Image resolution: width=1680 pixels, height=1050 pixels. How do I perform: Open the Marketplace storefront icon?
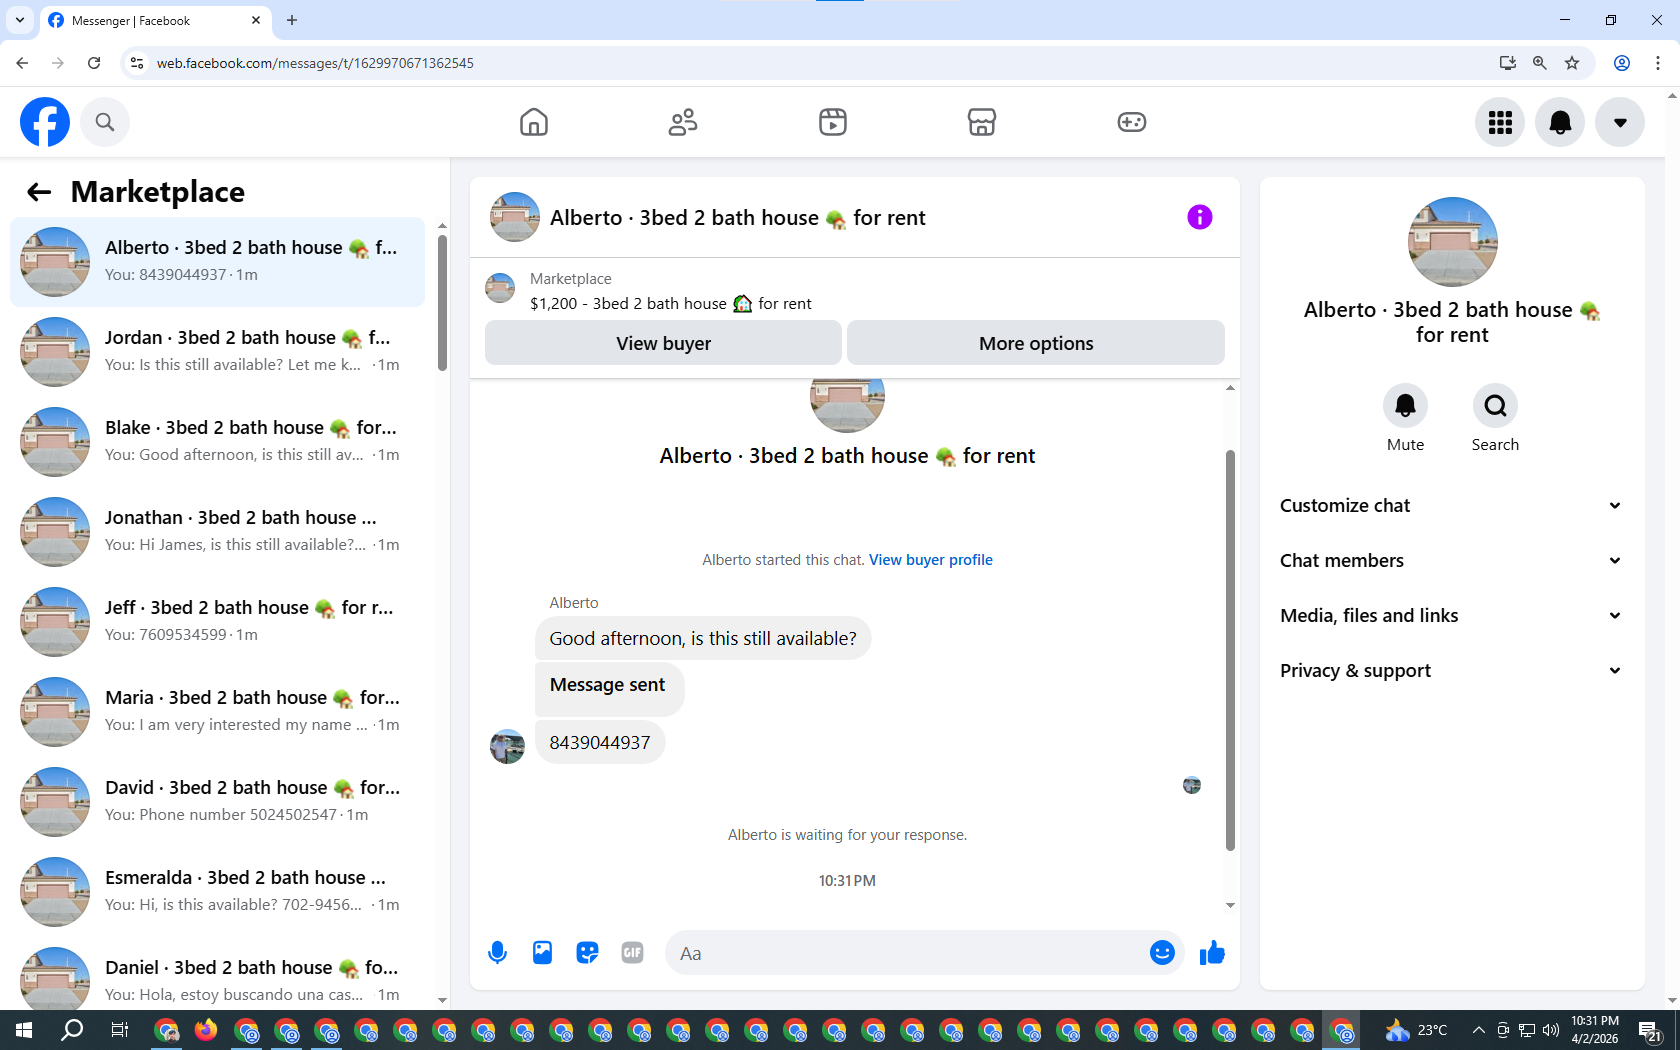point(982,122)
